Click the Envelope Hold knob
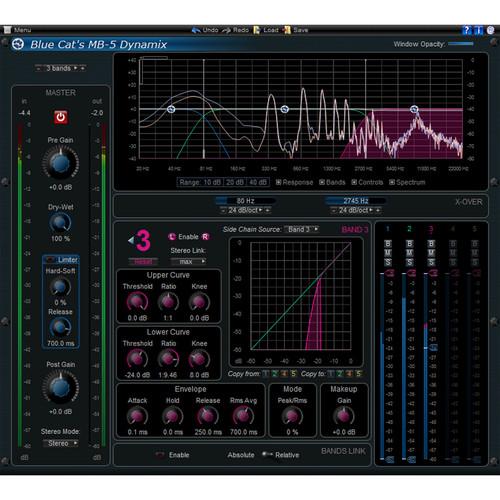Image resolution: width=500 pixels, height=500 pixels. click(x=172, y=416)
